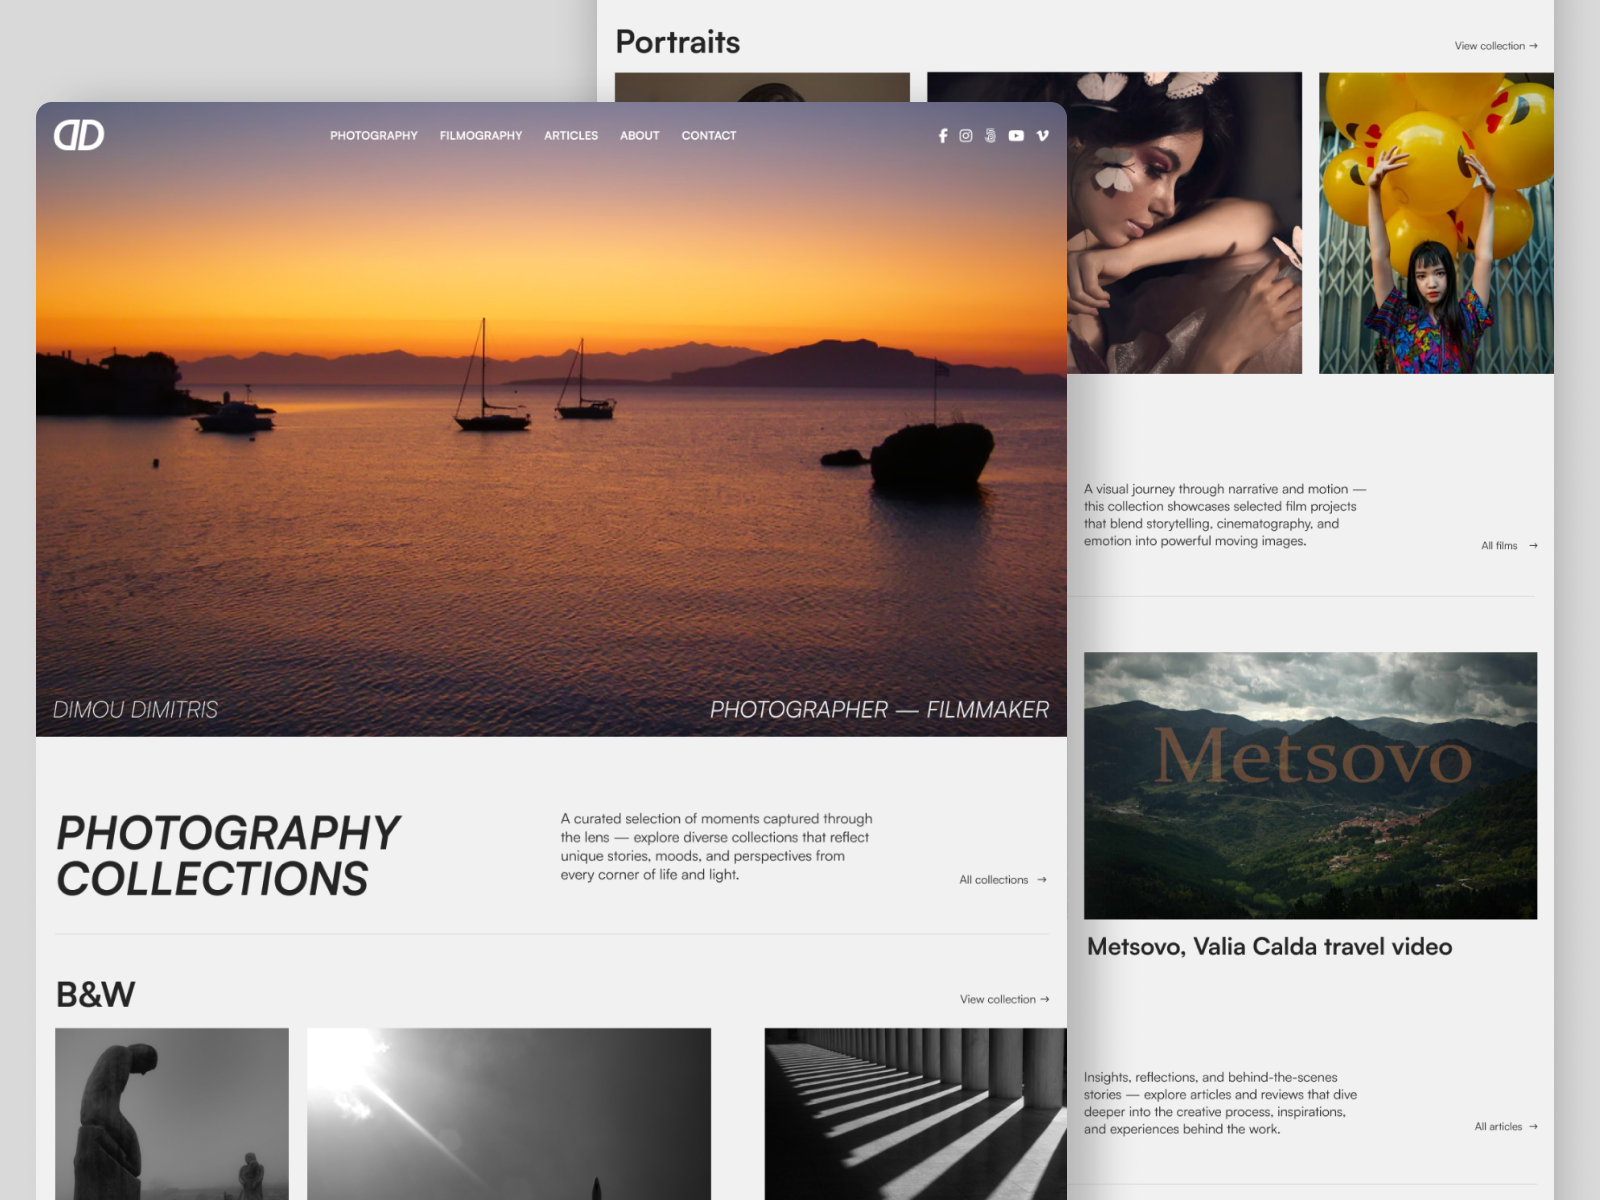
Task: Open the Facebook social icon
Action: coord(942,136)
